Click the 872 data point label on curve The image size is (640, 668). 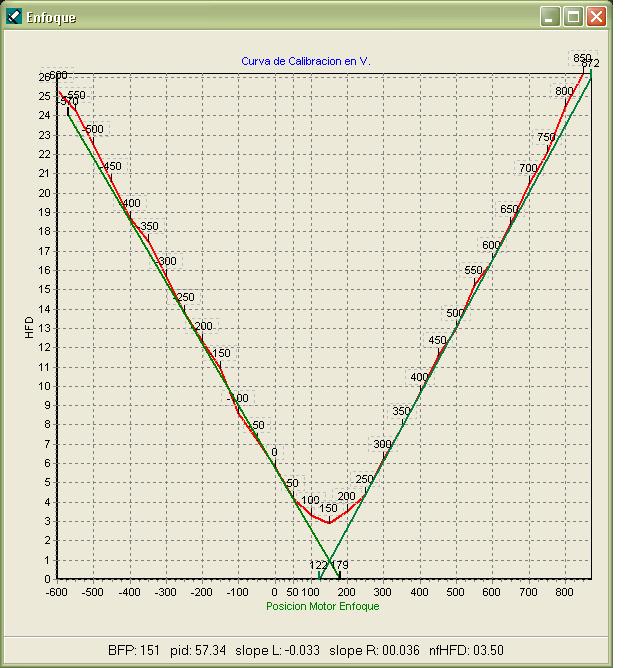coord(590,64)
